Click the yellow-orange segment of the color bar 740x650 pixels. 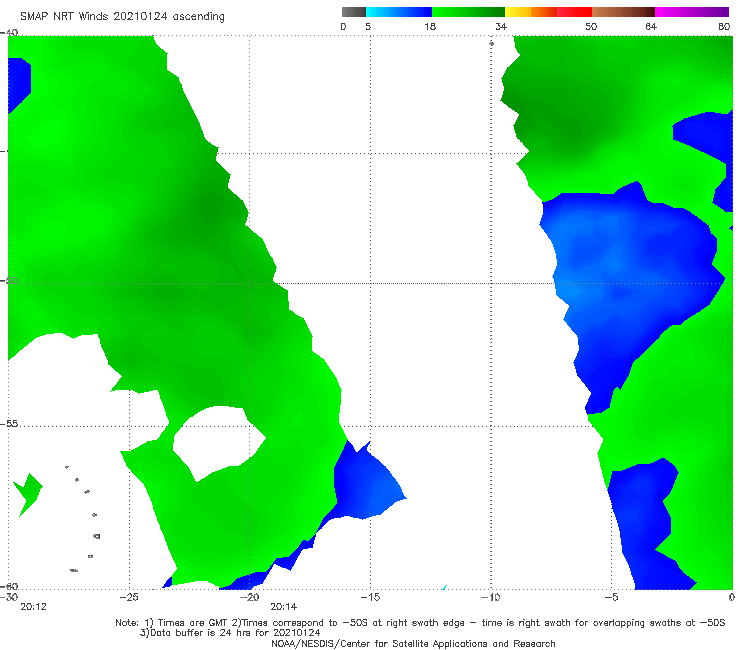click(x=530, y=12)
